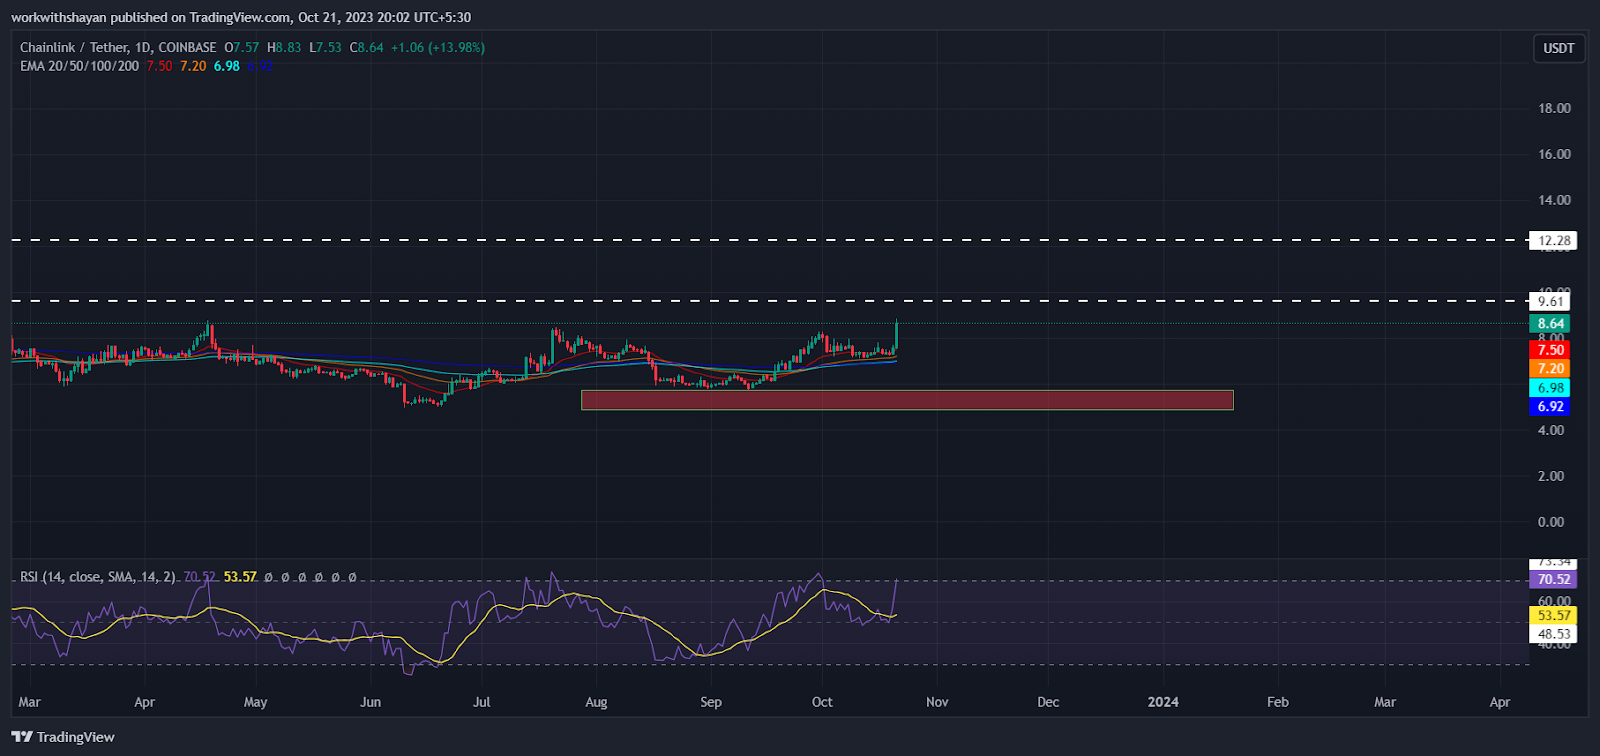The image size is (1600, 756).
Task: Click the orange 7.20 EMA price tag
Action: 1550,369
